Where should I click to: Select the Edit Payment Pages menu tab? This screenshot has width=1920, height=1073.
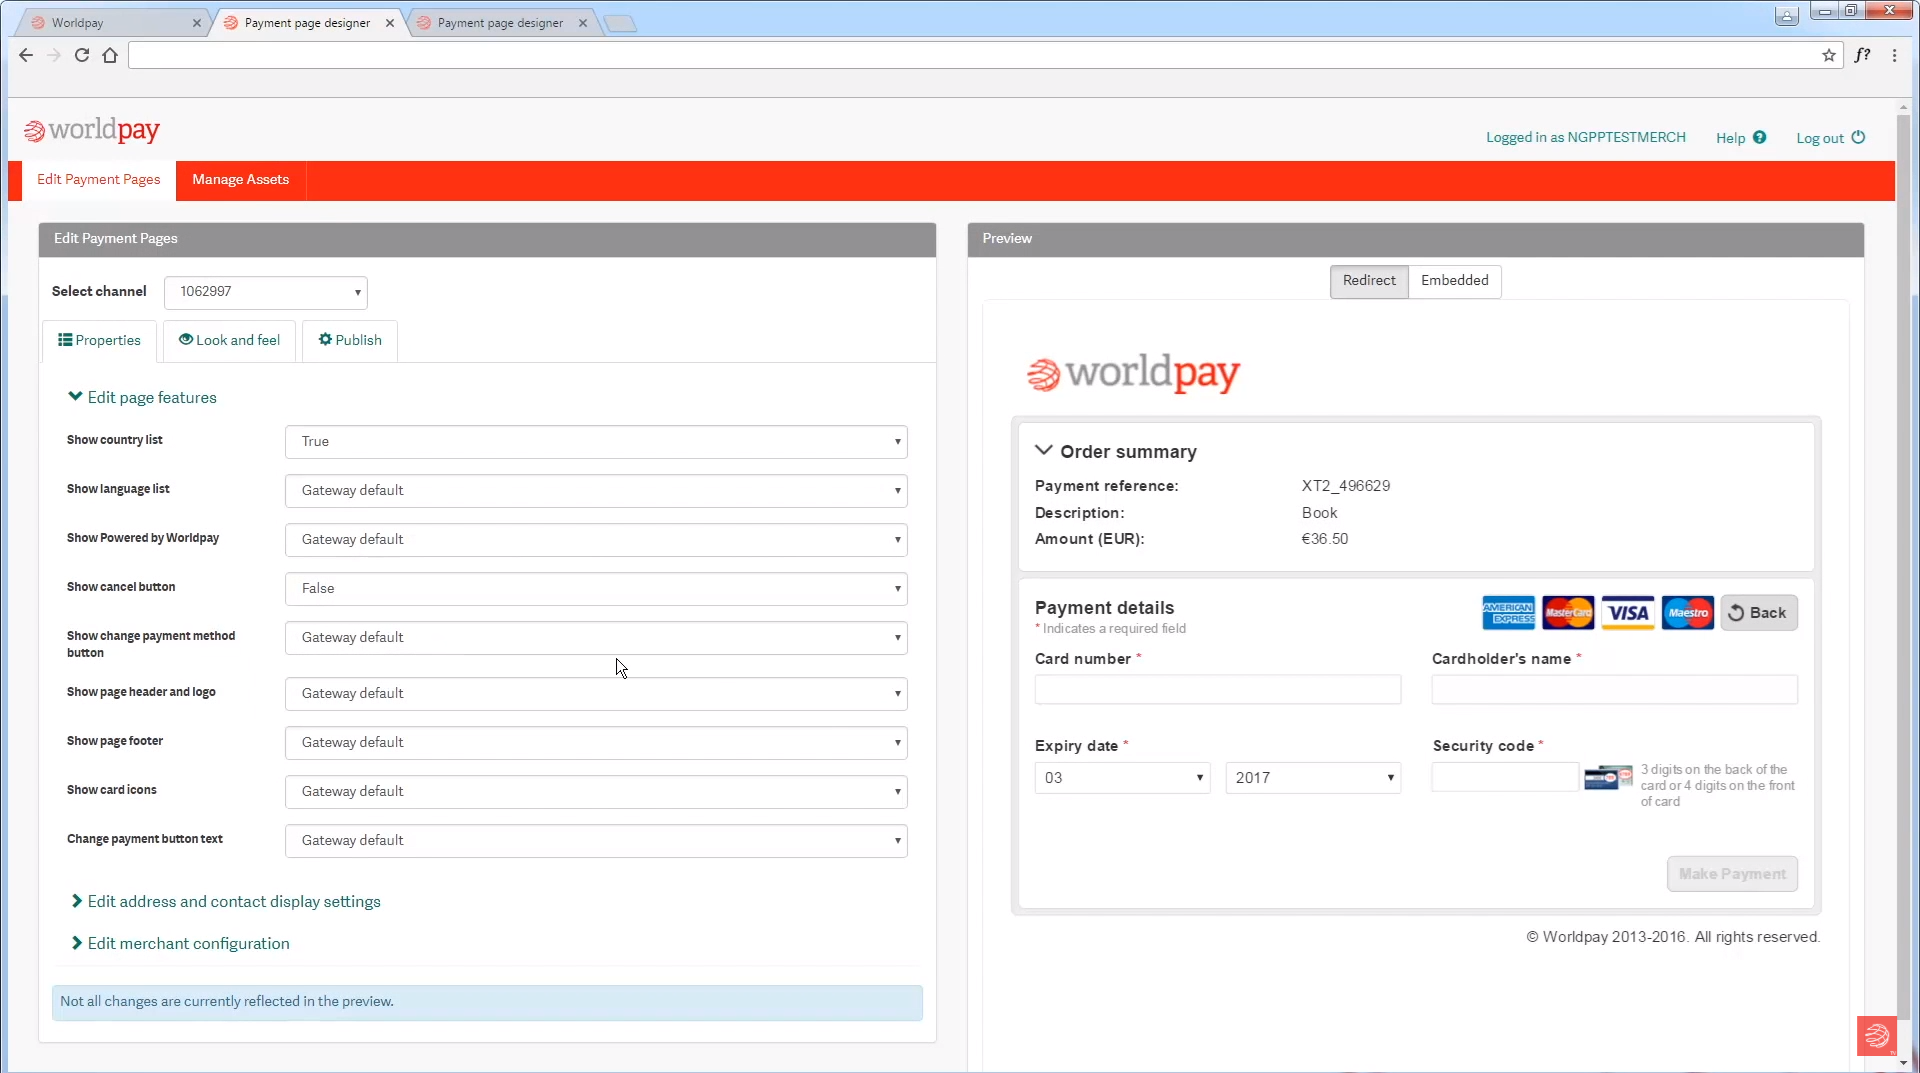[99, 180]
